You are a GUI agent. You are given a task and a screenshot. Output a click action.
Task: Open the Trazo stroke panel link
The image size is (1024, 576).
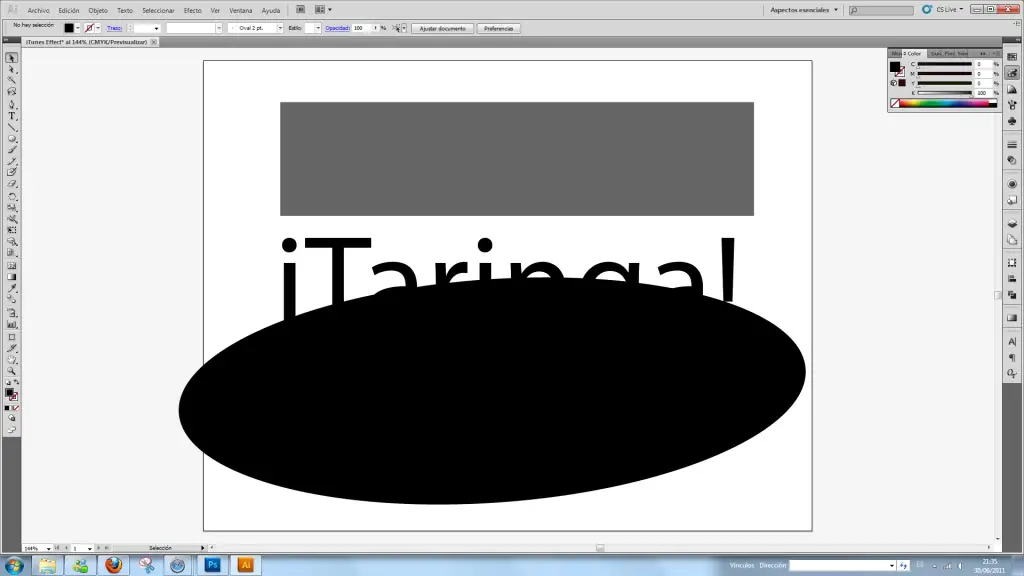point(114,28)
